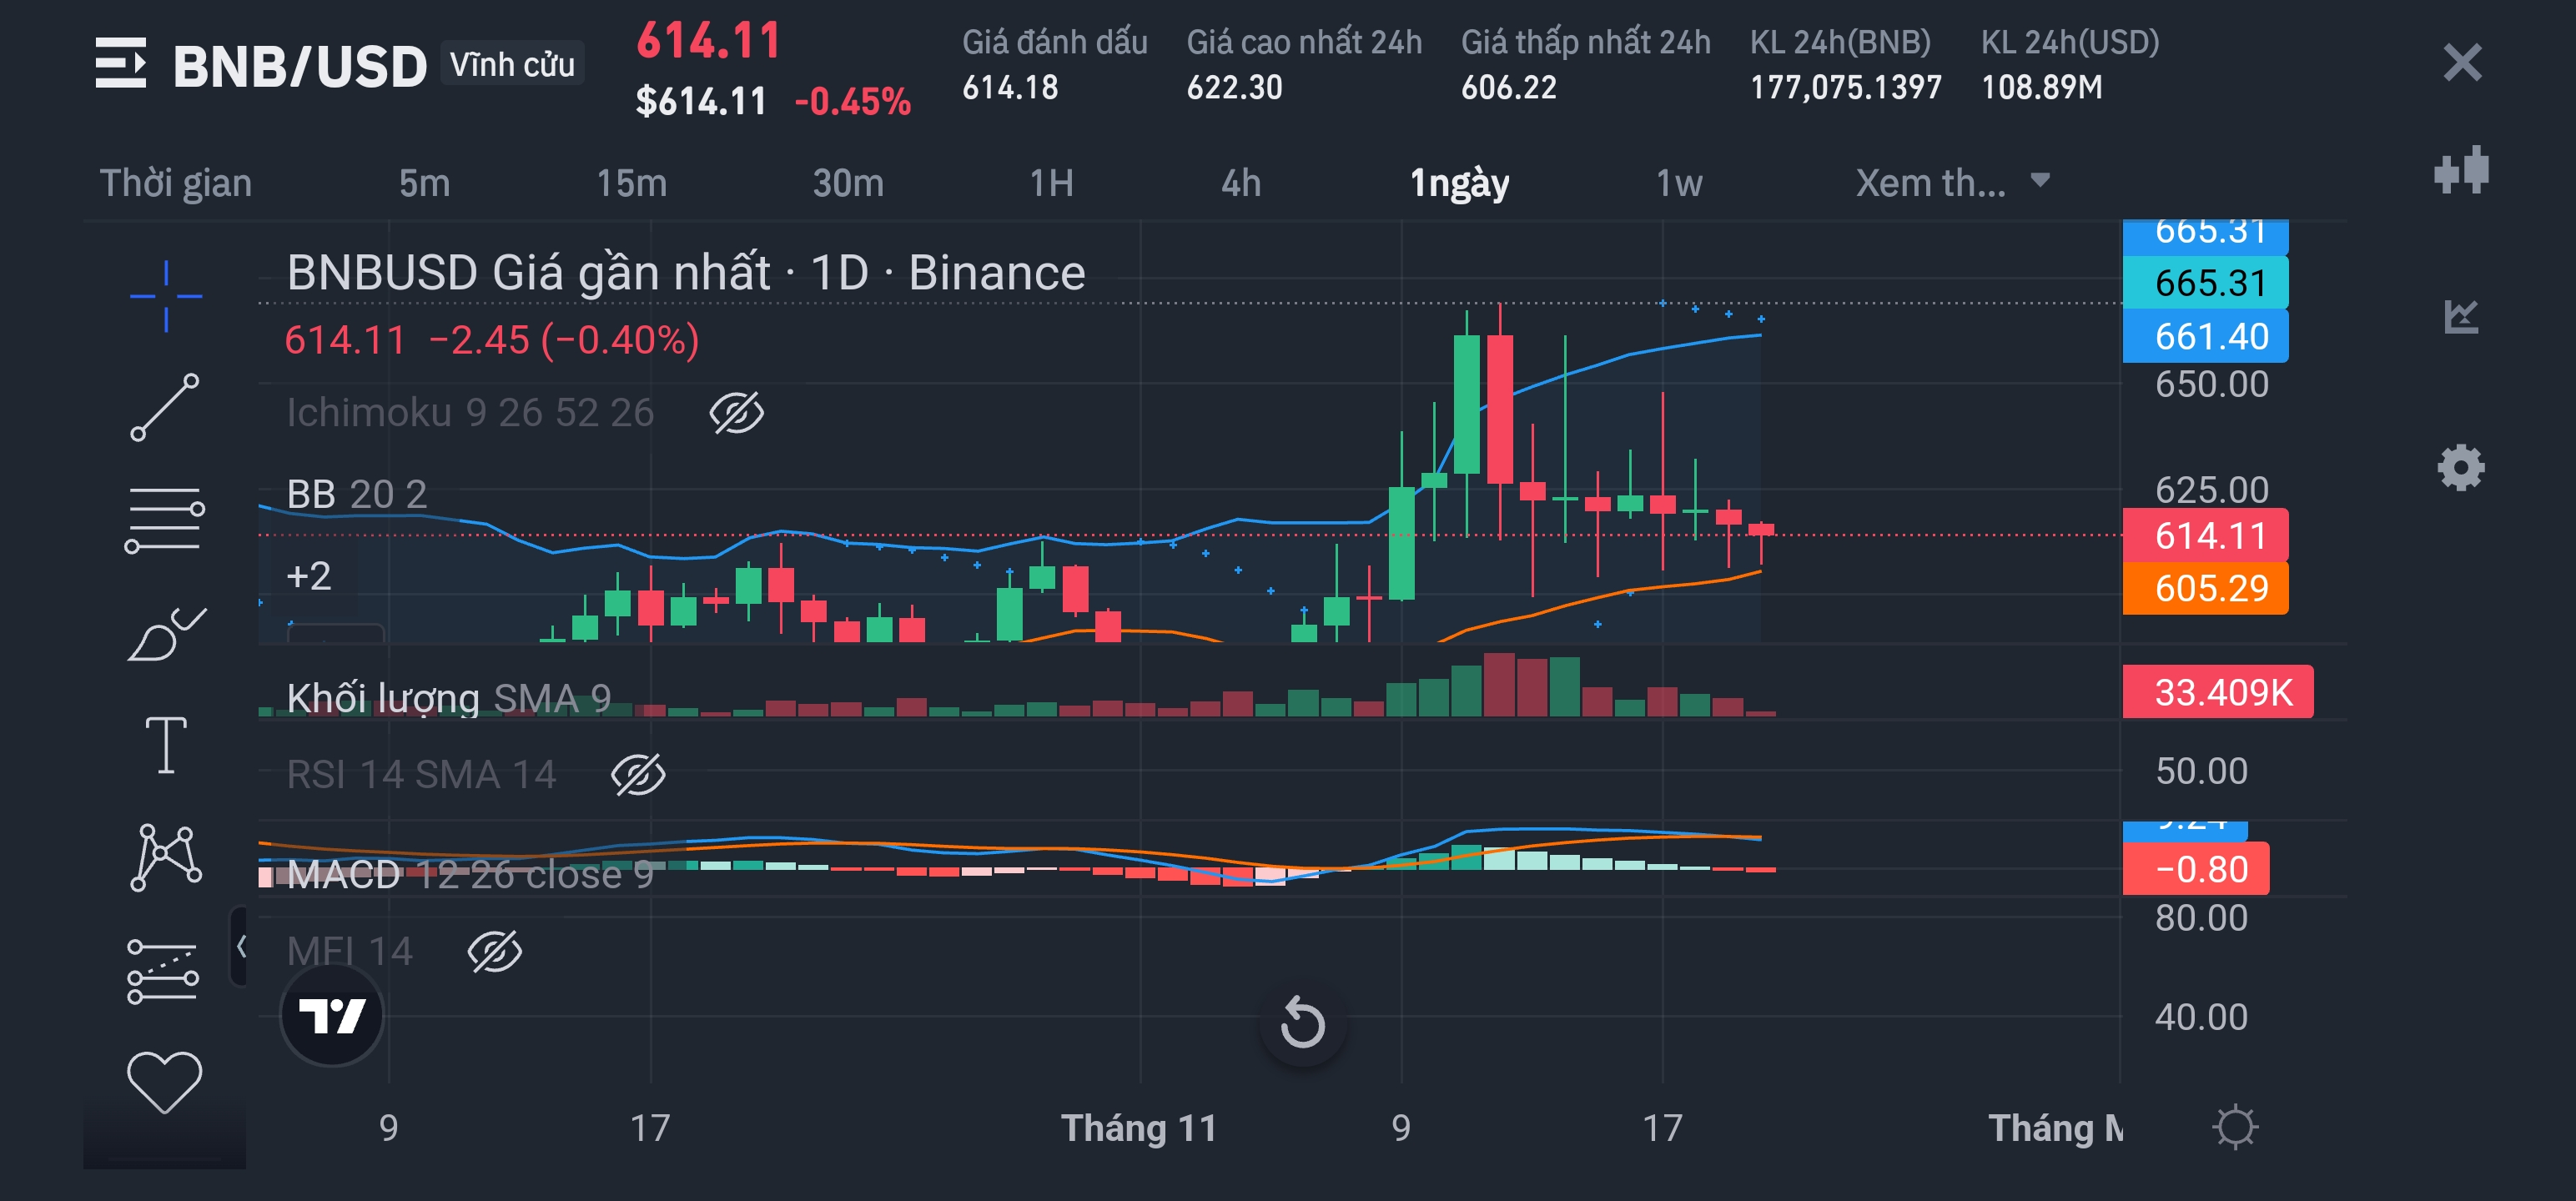Select the crosshair cursor tool
This screenshot has width=2576, height=1201.
click(x=166, y=295)
